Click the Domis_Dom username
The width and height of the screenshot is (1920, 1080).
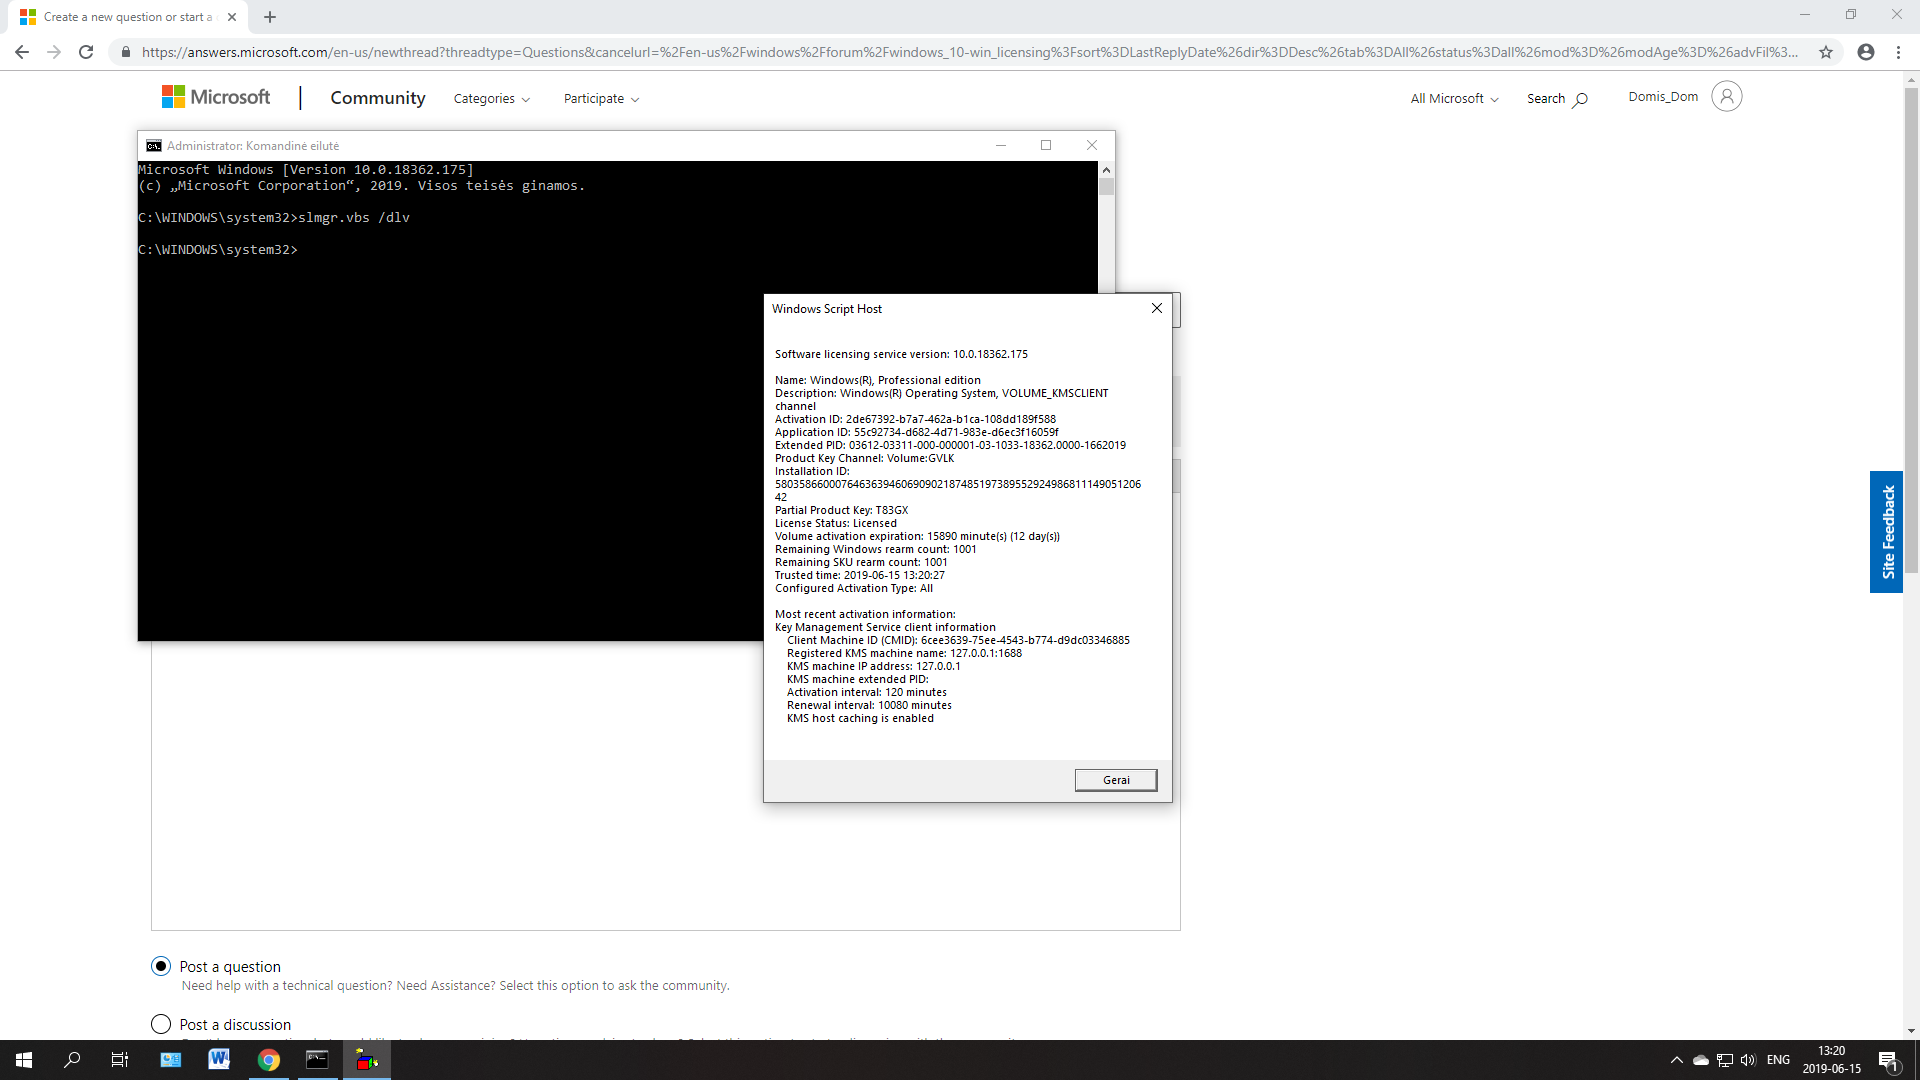point(1663,97)
